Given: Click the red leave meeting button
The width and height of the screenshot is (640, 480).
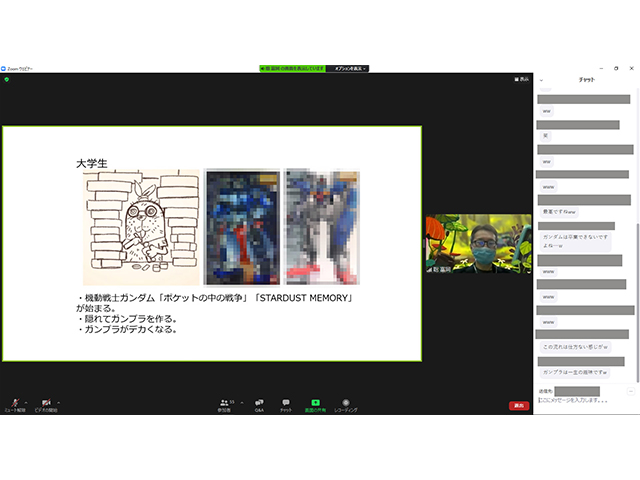Looking at the screenshot, I should (519, 405).
